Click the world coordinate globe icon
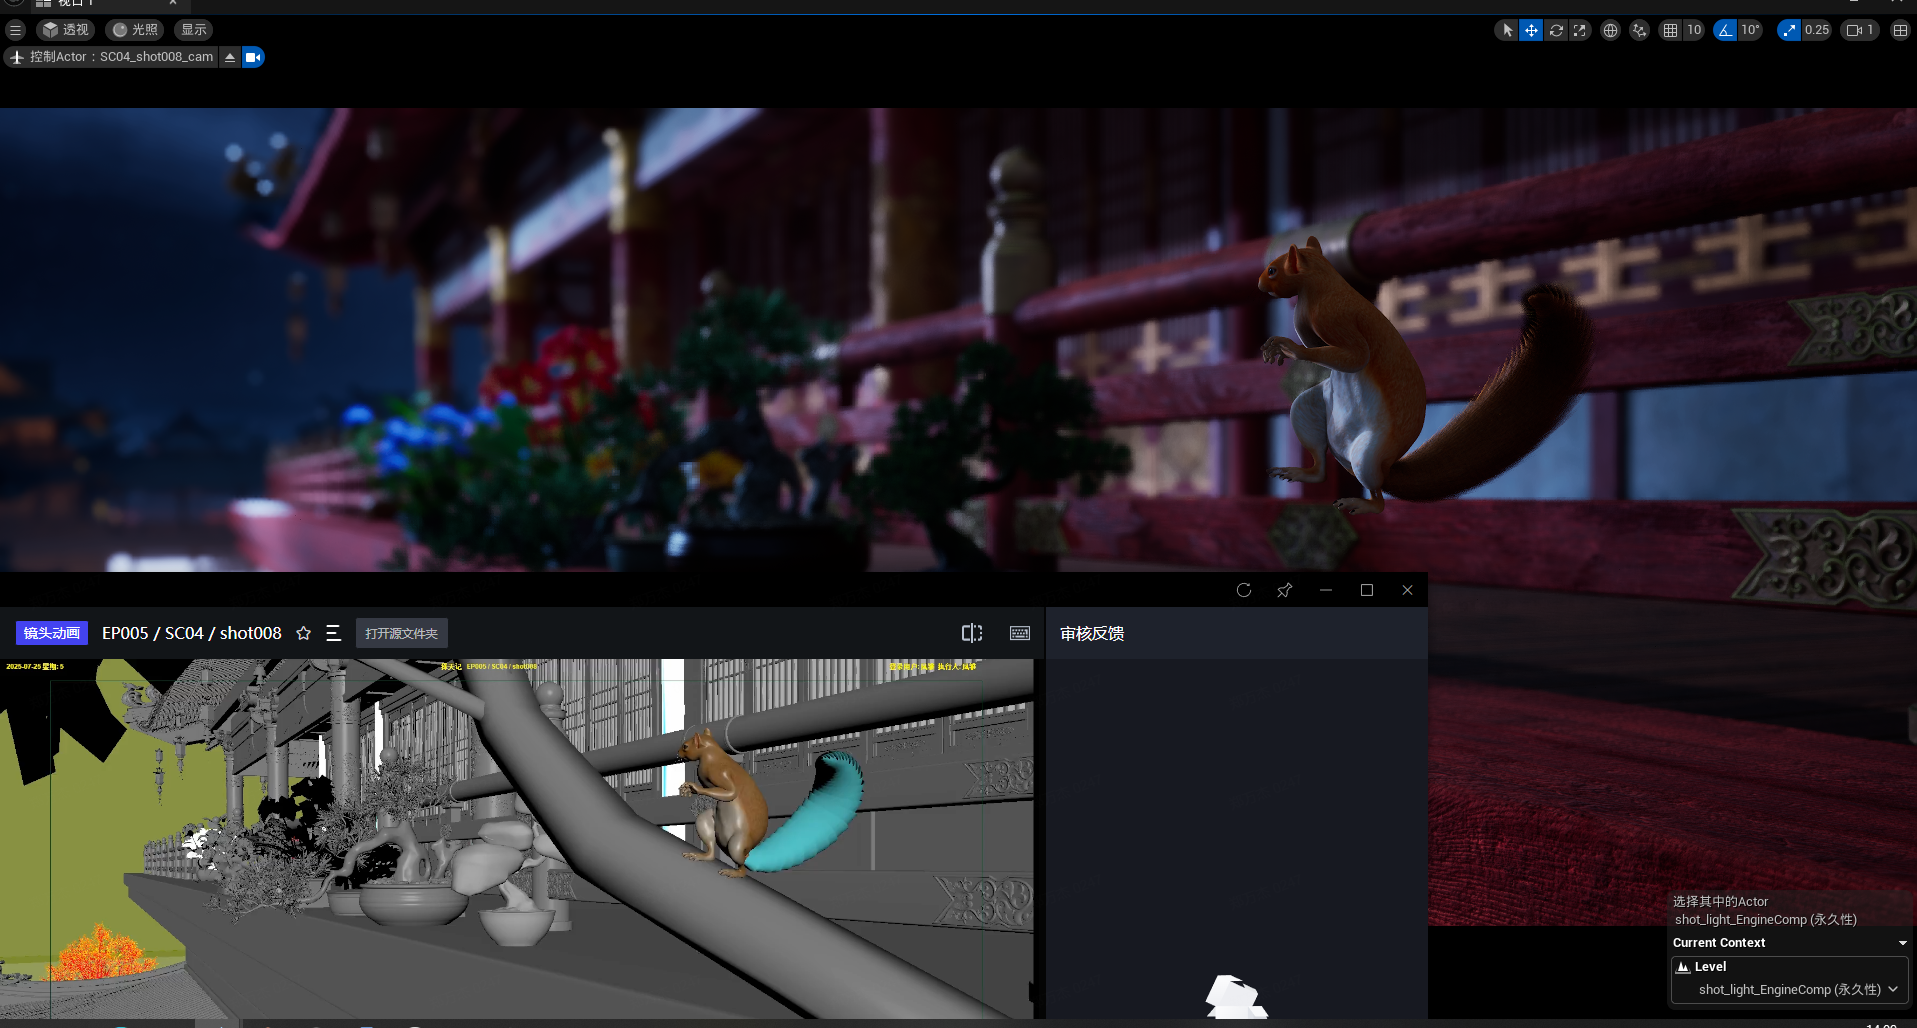 (x=1610, y=30)
